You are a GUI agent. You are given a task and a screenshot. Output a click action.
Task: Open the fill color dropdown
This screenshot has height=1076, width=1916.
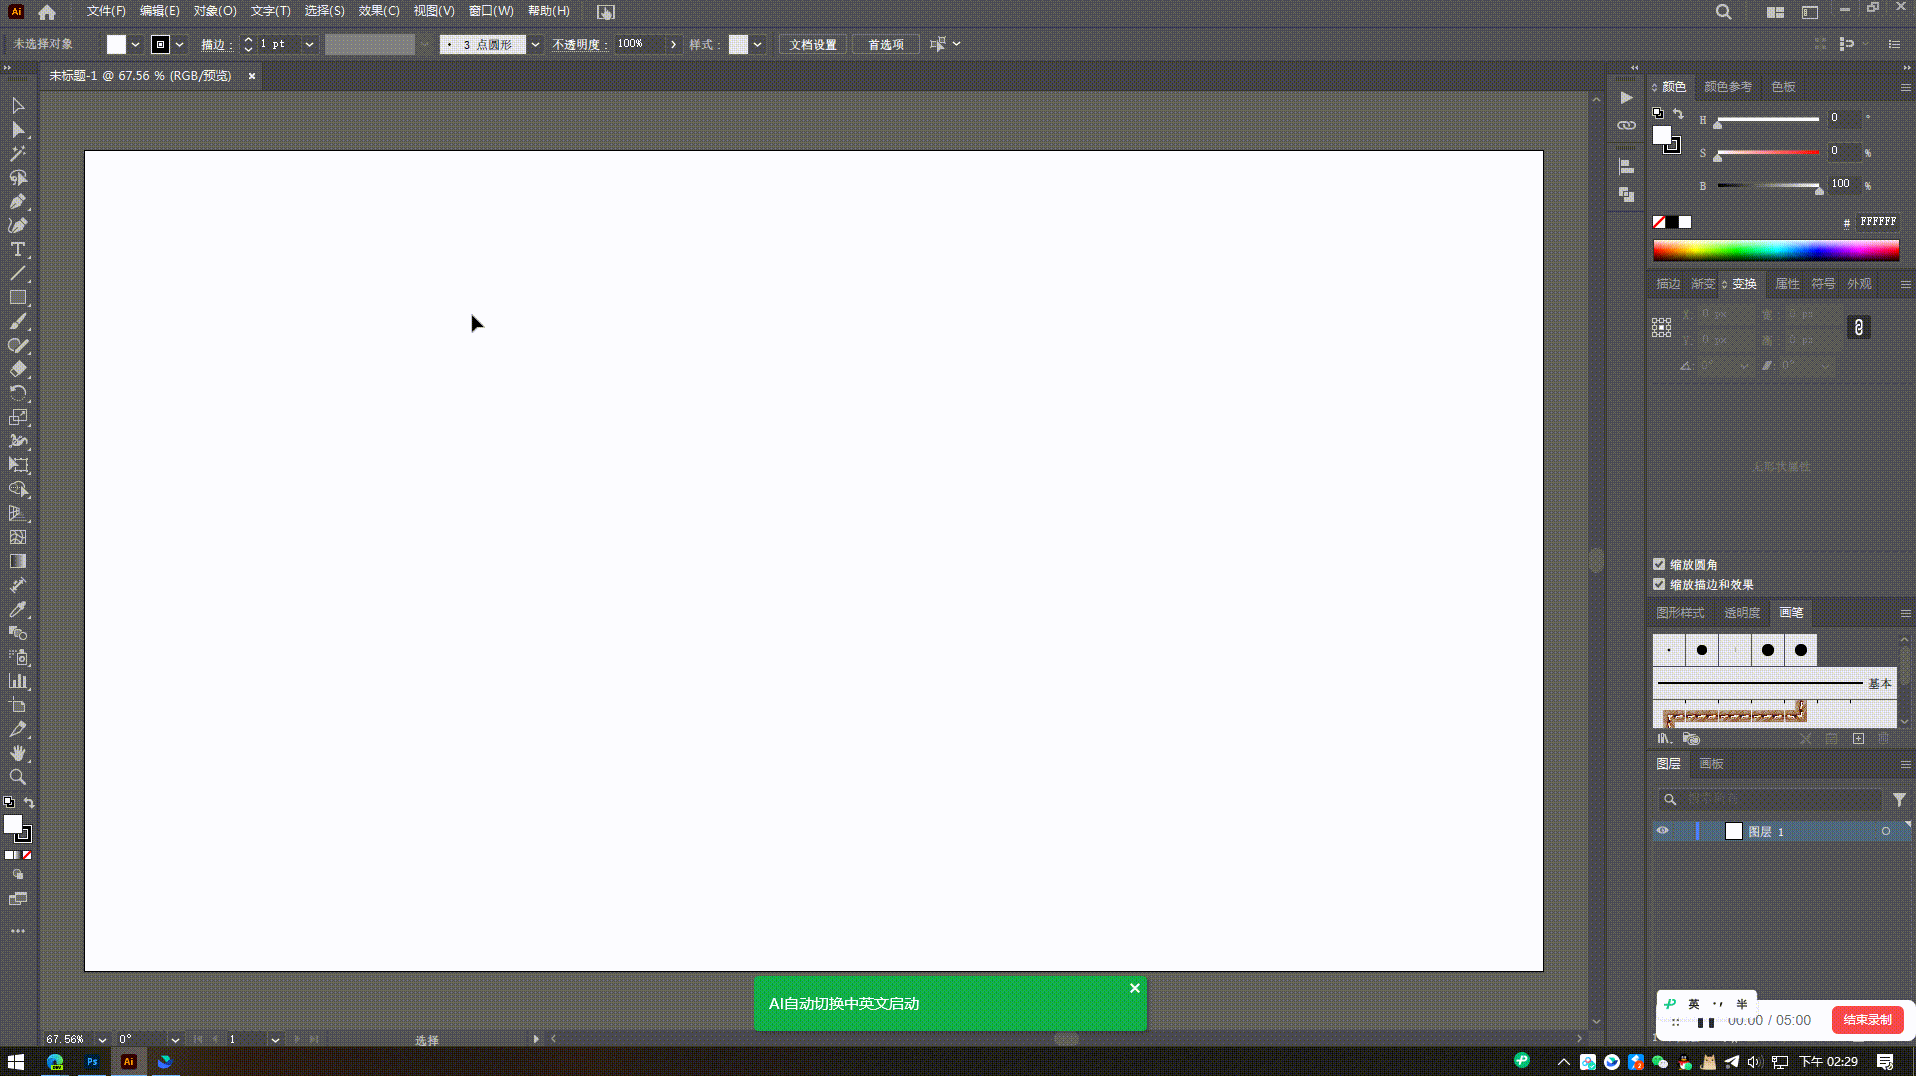click(x=135, y=44)
